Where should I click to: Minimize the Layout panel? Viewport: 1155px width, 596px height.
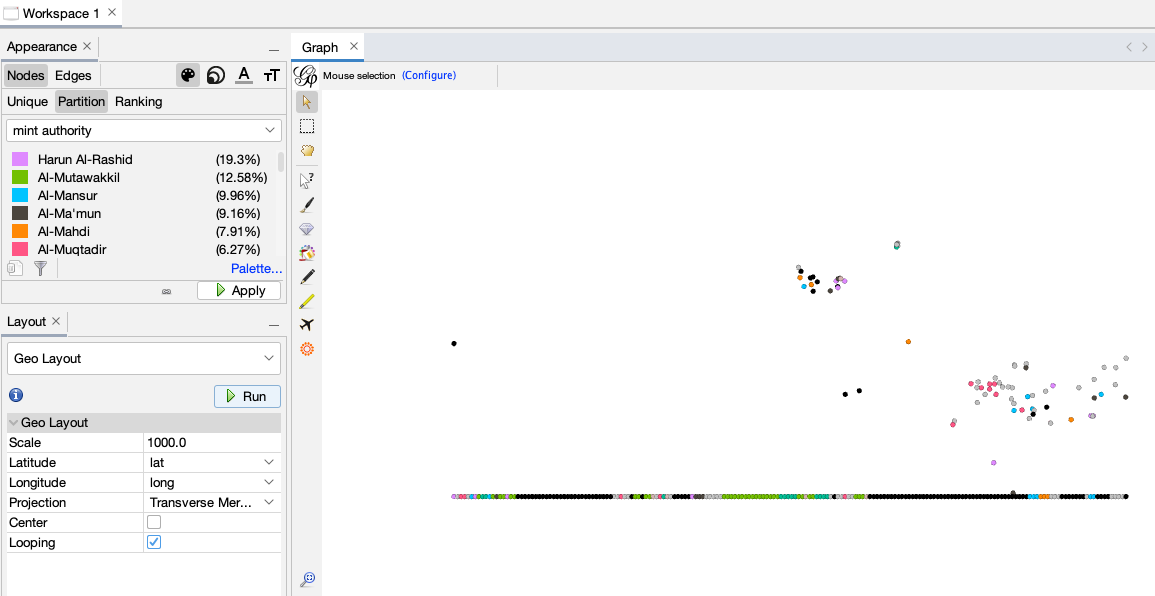[x=274, y=325]
